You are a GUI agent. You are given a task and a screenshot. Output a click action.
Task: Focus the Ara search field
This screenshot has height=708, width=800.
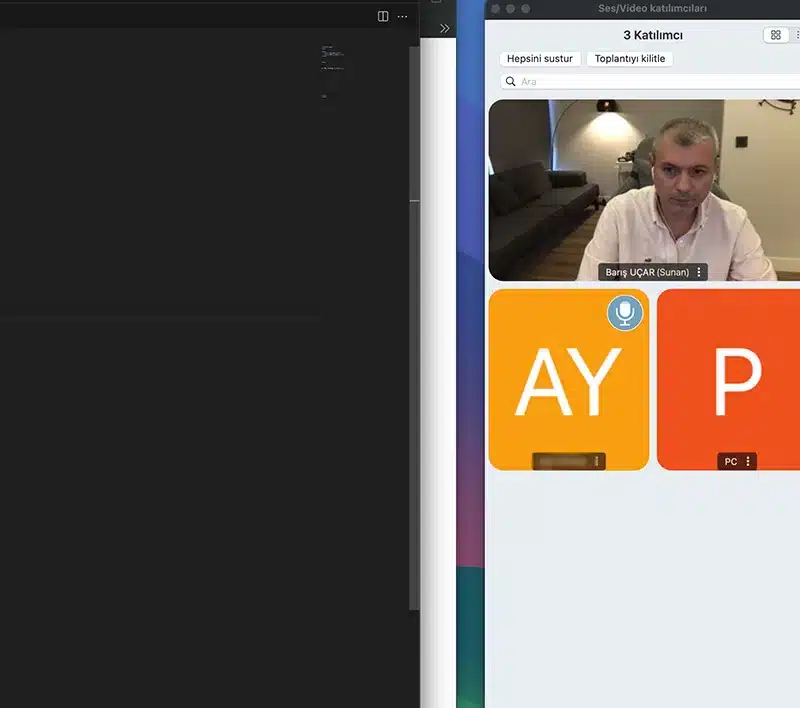coord(651,82)
